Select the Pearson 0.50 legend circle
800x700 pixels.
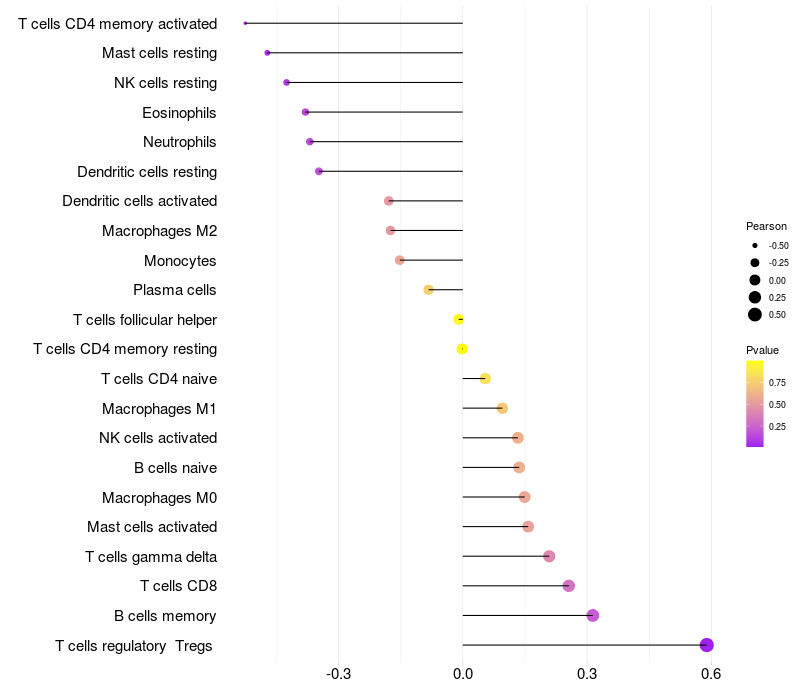[755, 315]
